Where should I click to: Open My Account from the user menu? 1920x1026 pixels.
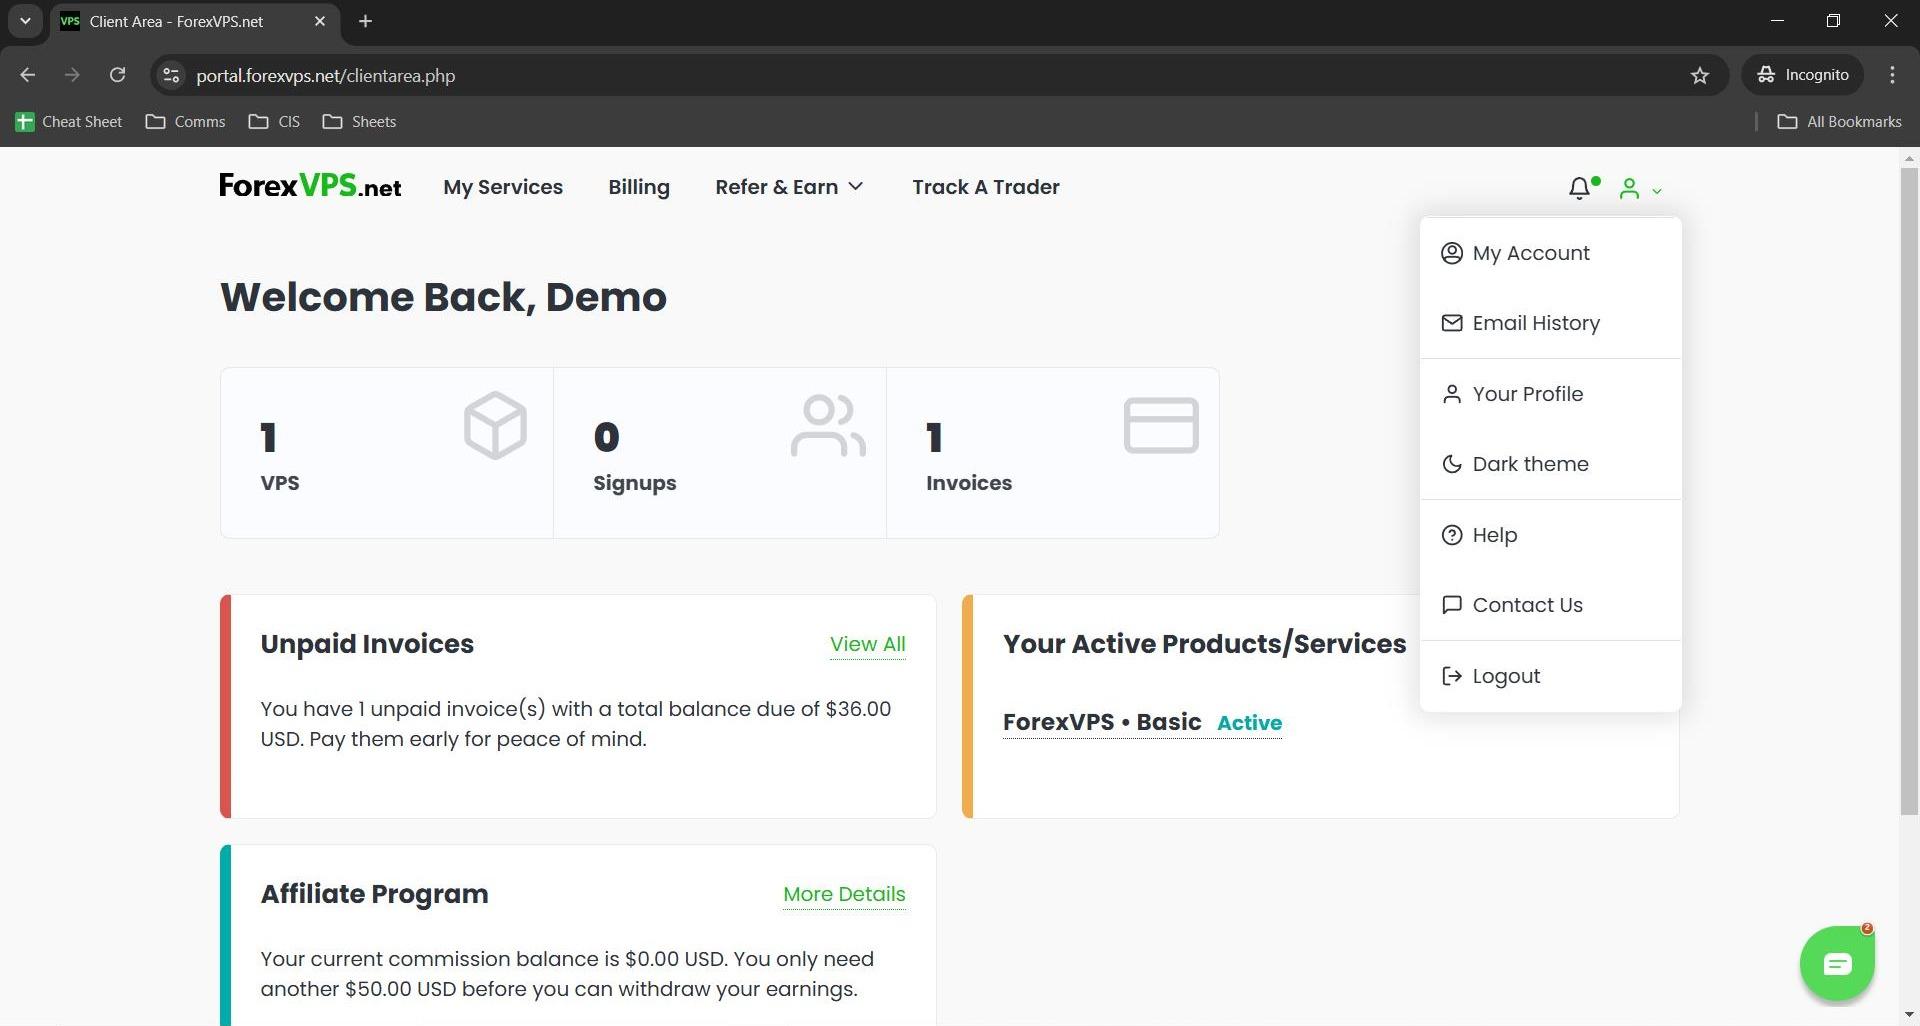[1550, 253]
